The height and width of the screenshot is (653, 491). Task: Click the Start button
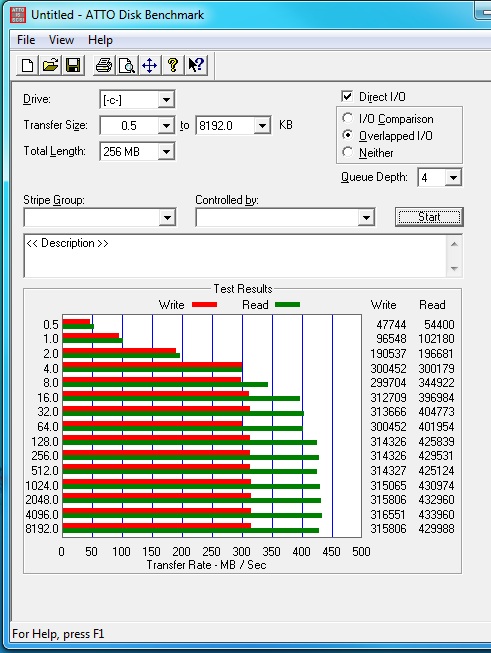click(429, 217)
